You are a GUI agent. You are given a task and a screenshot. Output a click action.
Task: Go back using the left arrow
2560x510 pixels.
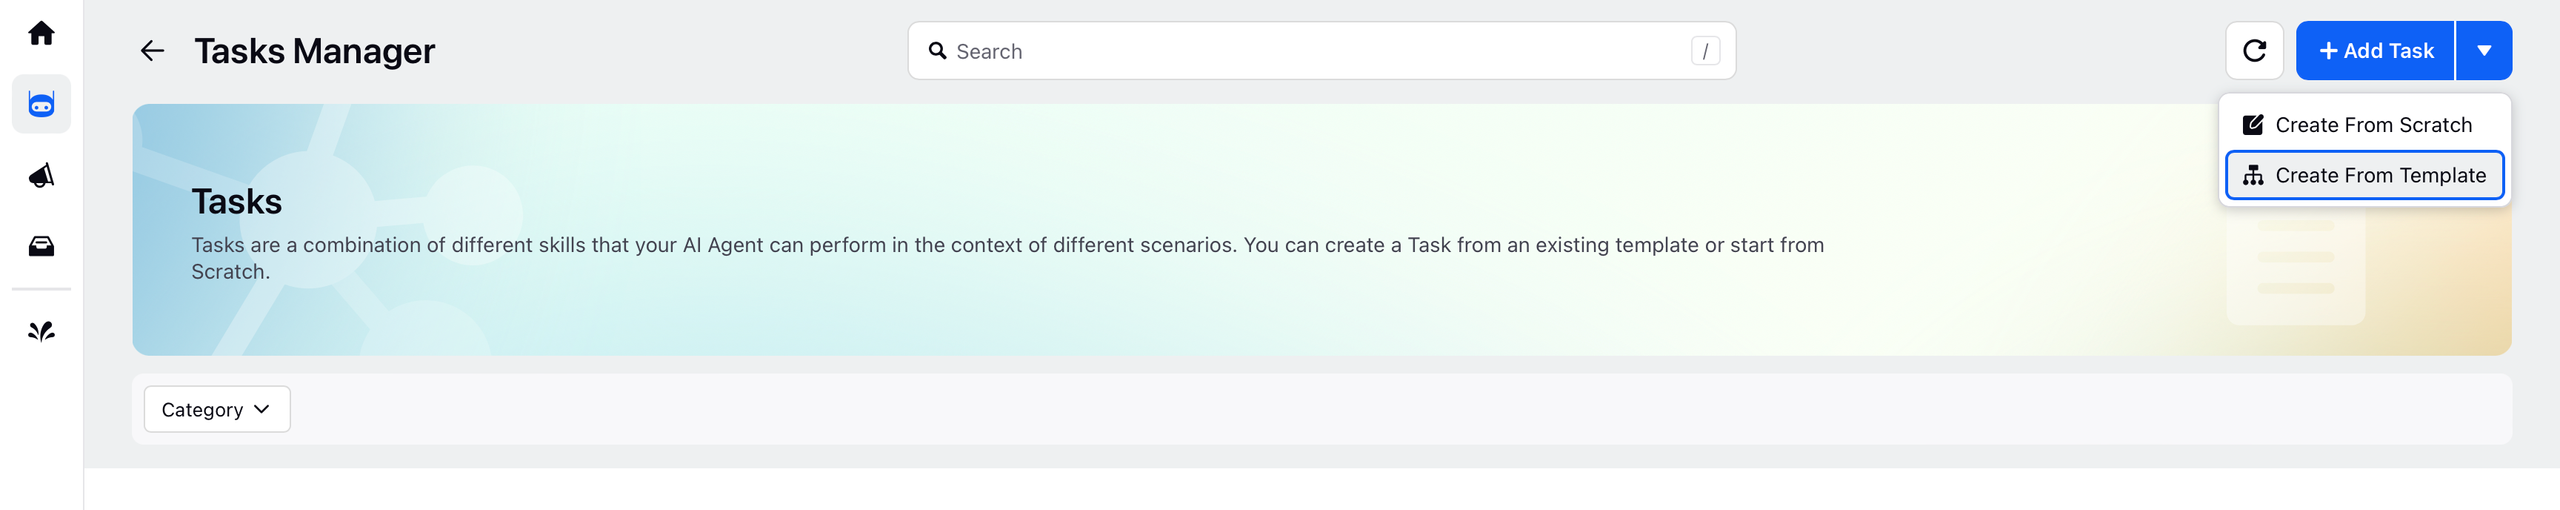coord(152,51)
